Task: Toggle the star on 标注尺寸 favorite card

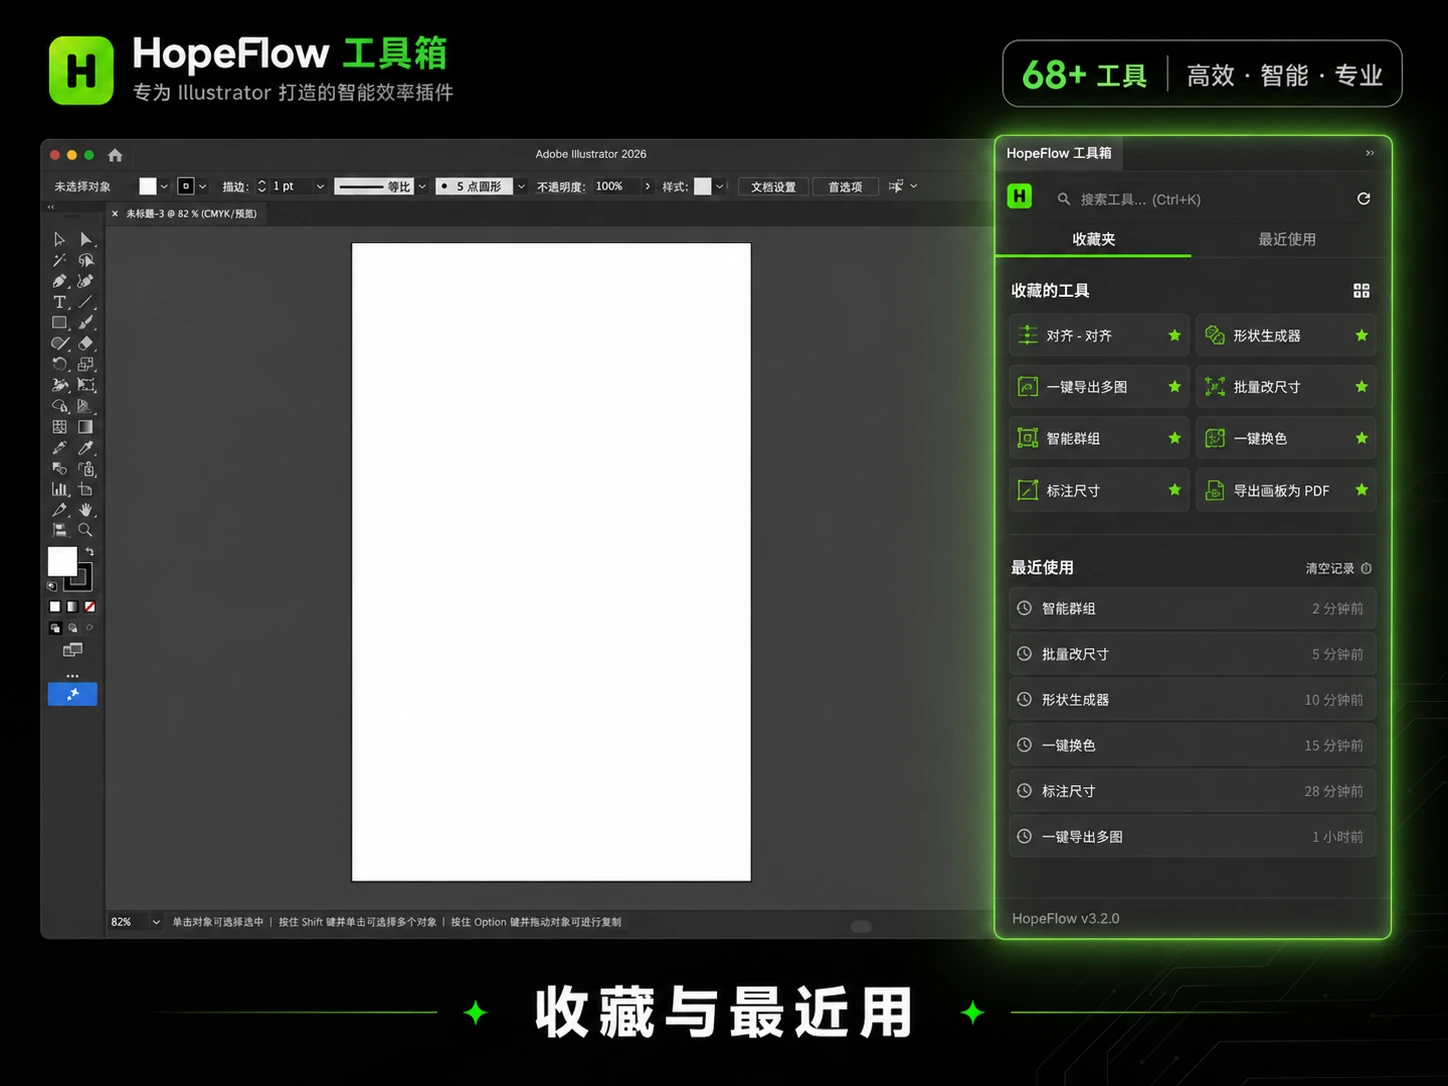Action: pyautogui.click(x=1174, y=490)
